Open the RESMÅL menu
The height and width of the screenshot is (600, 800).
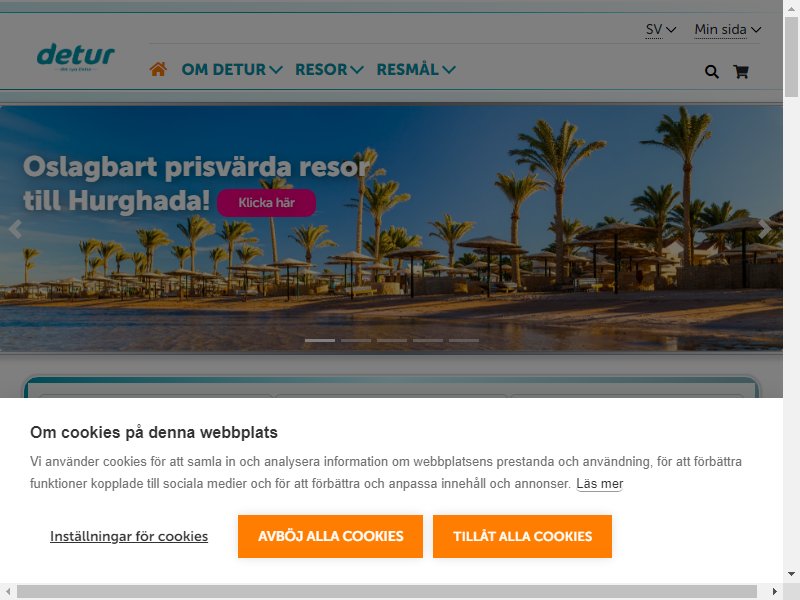click(x=416, y=69)
